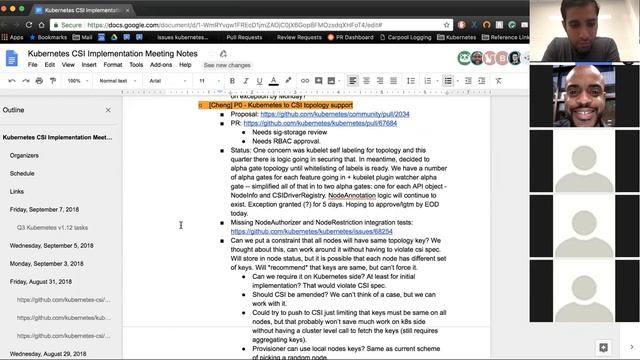640x360 pixels.
Task: Open the Add-ons menu
Action: point(161,65)
